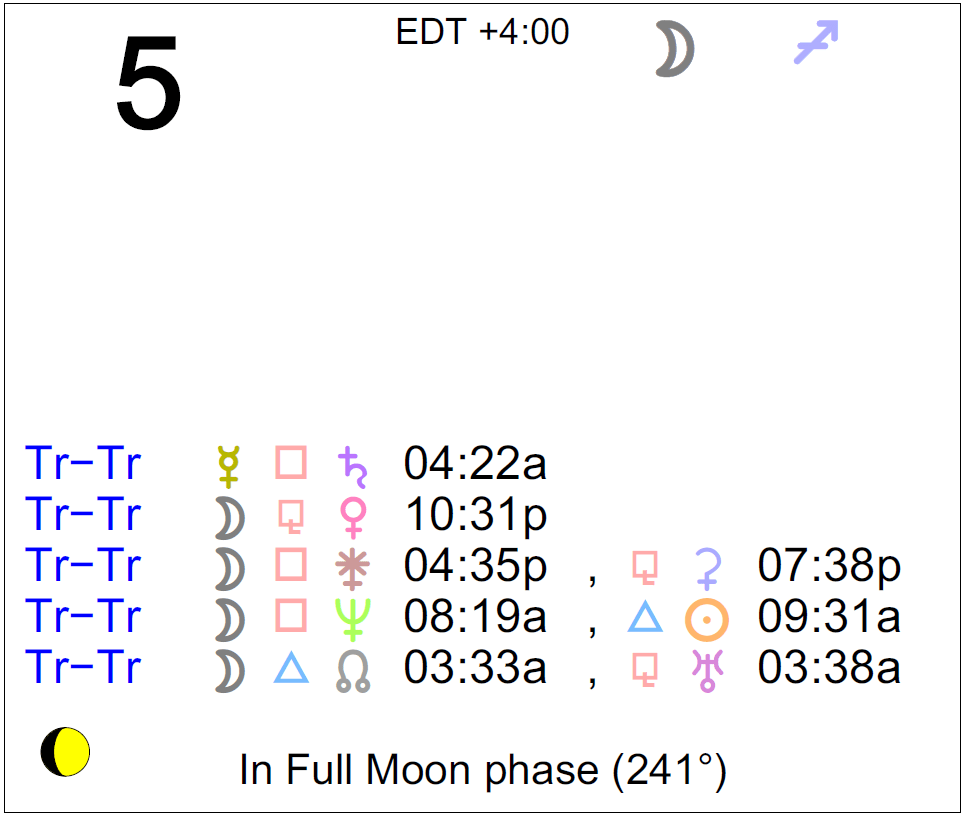The height and width of the screenshot is (817, 966).
Task: Click the 10:31p time entry
Action: click(475, 516)
